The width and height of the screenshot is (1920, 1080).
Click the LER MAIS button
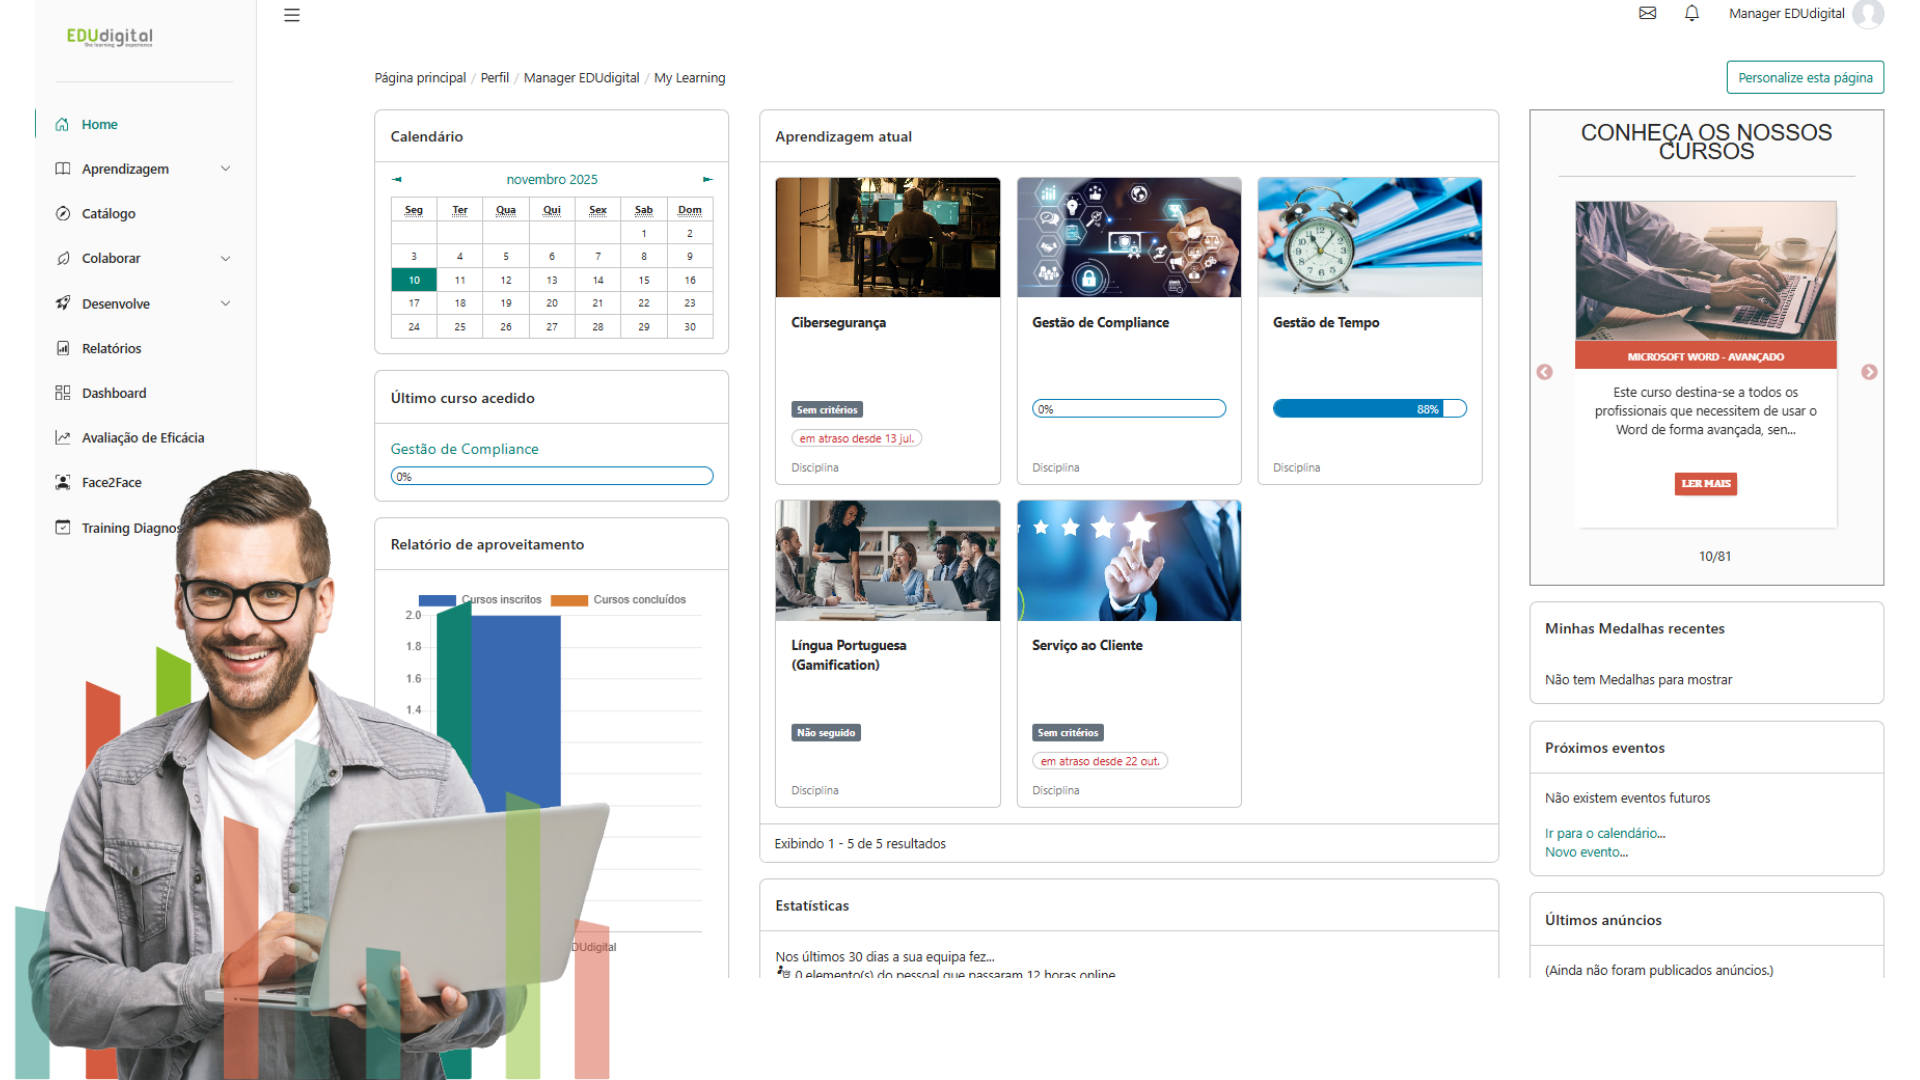(1705, 484)
